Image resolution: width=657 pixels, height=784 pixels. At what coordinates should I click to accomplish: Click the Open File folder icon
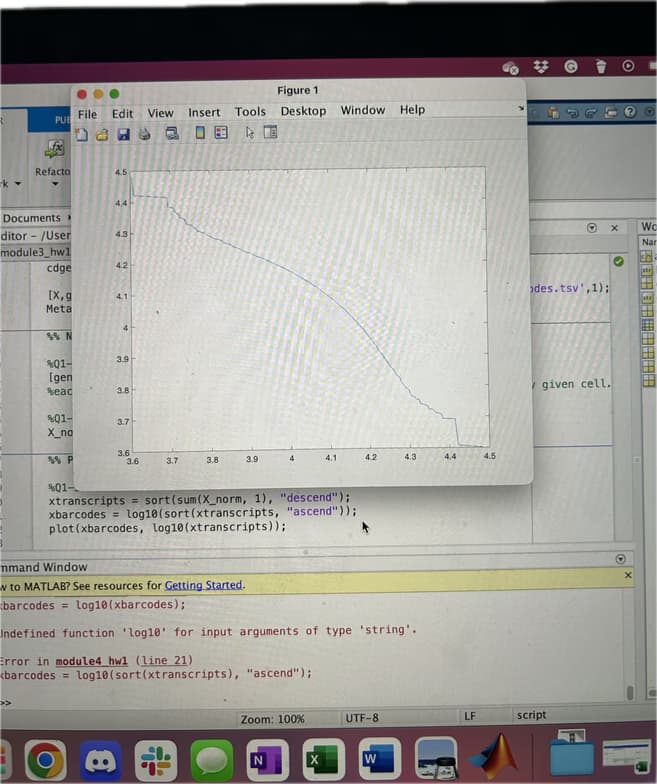103,133
